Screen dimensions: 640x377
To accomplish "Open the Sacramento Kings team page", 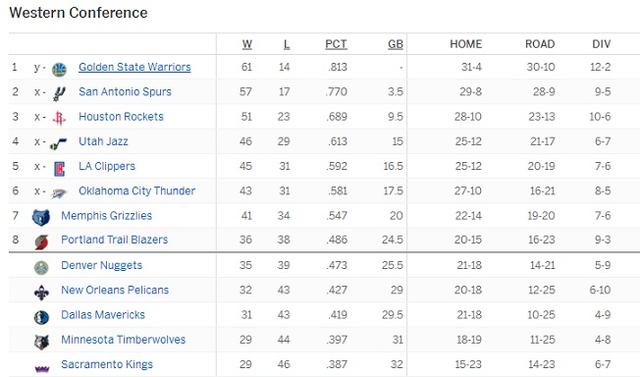I will [107, 364].
